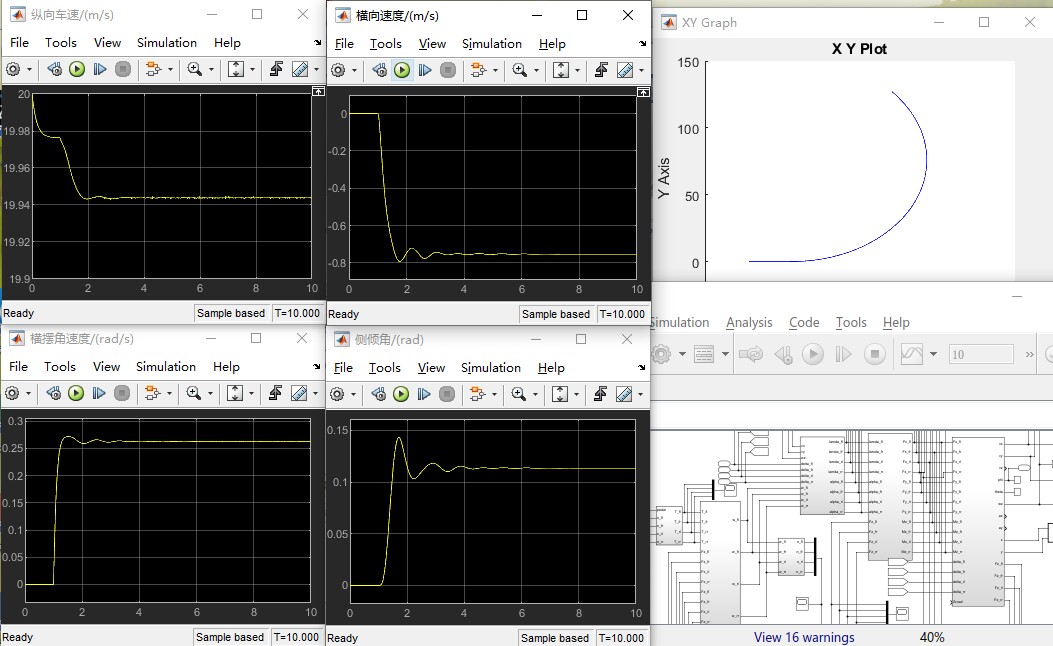Open Analysis menu in Simulink model window
Screen dimensions: 1053x646
click(749, 322)
